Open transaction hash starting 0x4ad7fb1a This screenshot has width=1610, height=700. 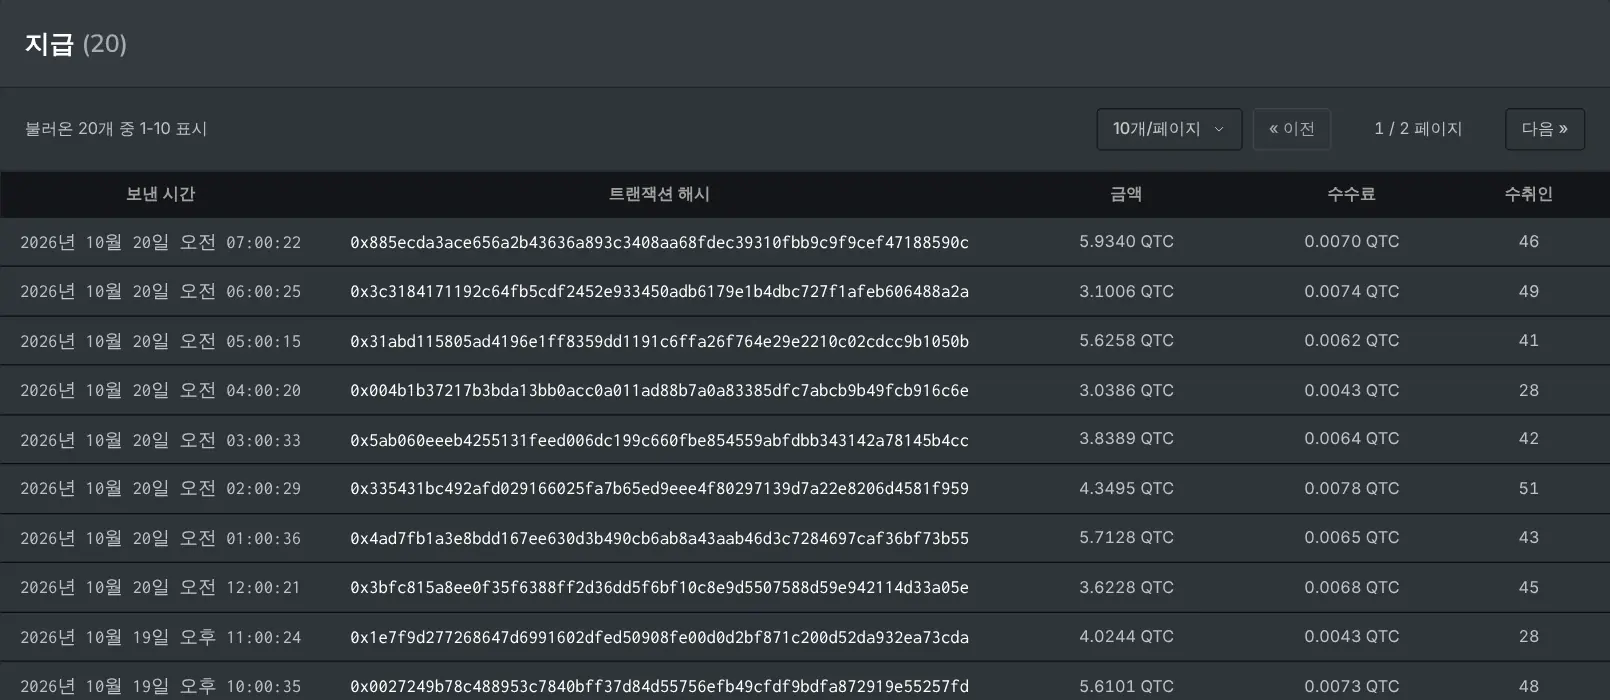659,538
